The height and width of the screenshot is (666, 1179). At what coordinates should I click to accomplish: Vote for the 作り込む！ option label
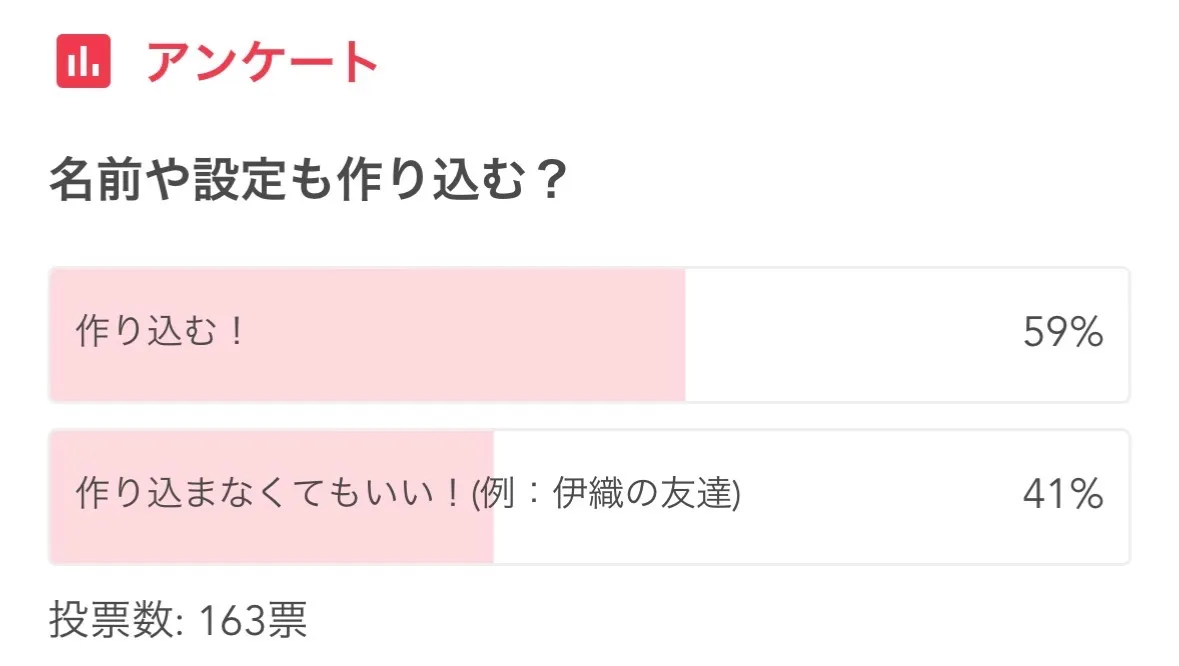pyautogui.click(x=160, y=332)
